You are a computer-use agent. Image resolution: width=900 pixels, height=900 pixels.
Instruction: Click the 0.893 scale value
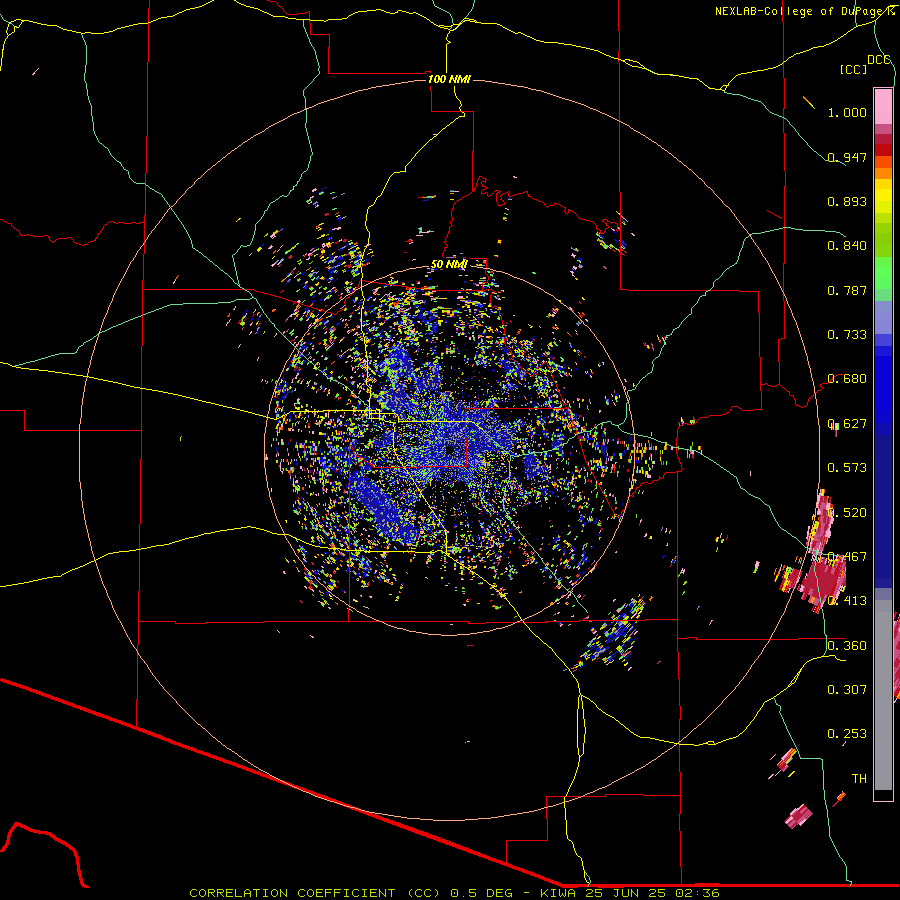tap(847, 201)
